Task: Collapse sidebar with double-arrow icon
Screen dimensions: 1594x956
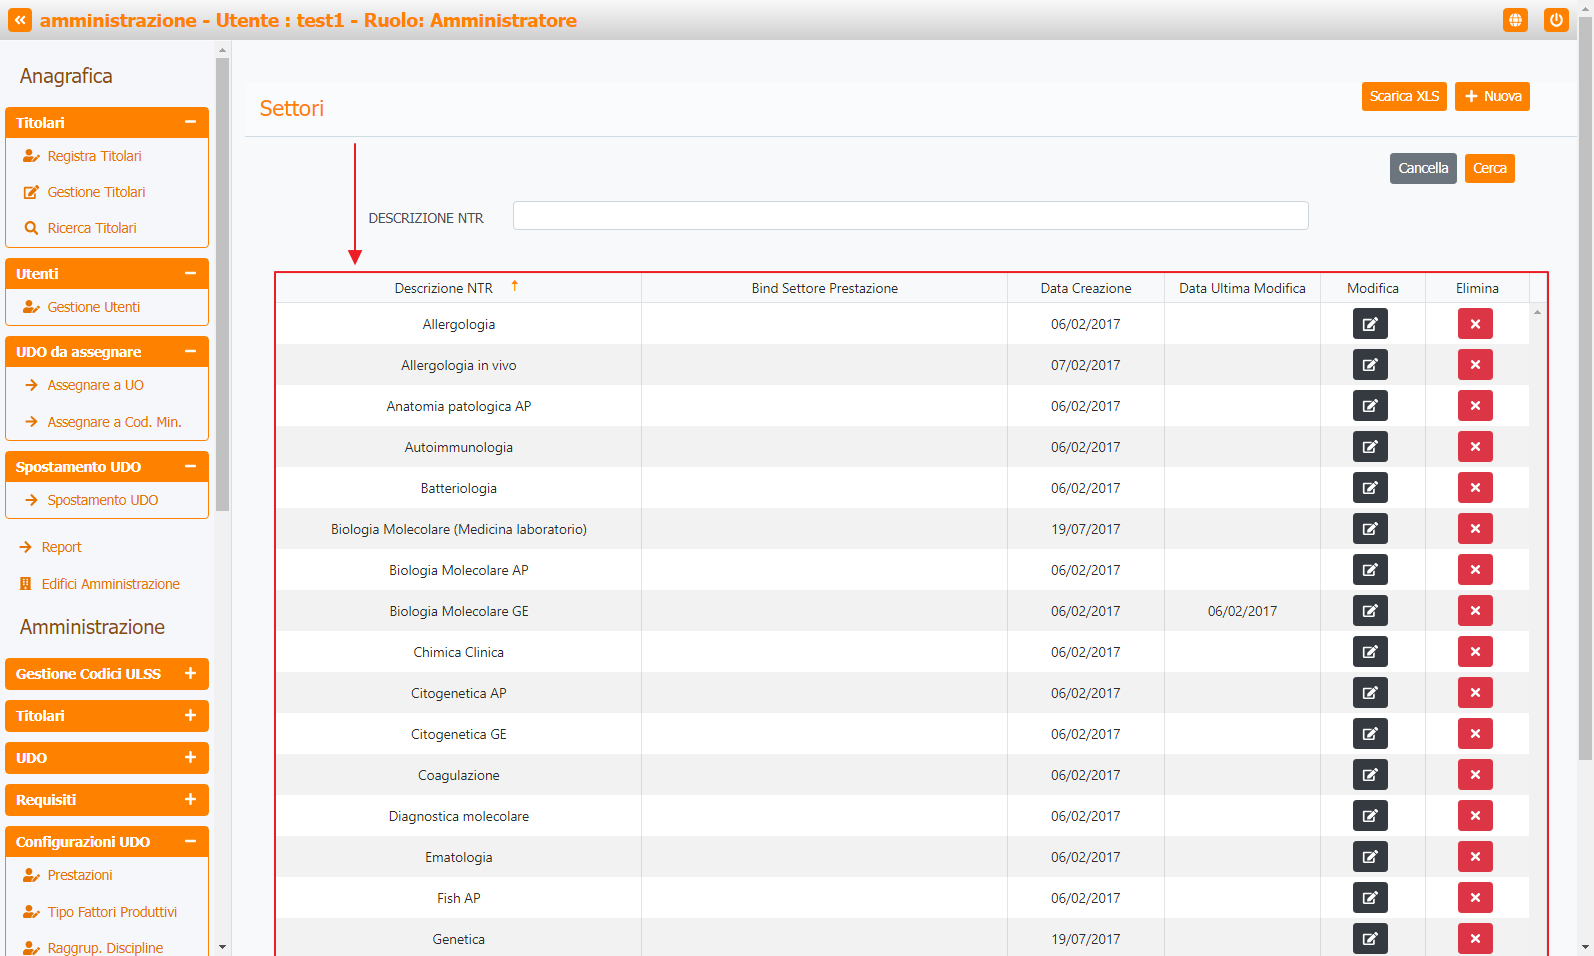Action: (x=20, y=20)
